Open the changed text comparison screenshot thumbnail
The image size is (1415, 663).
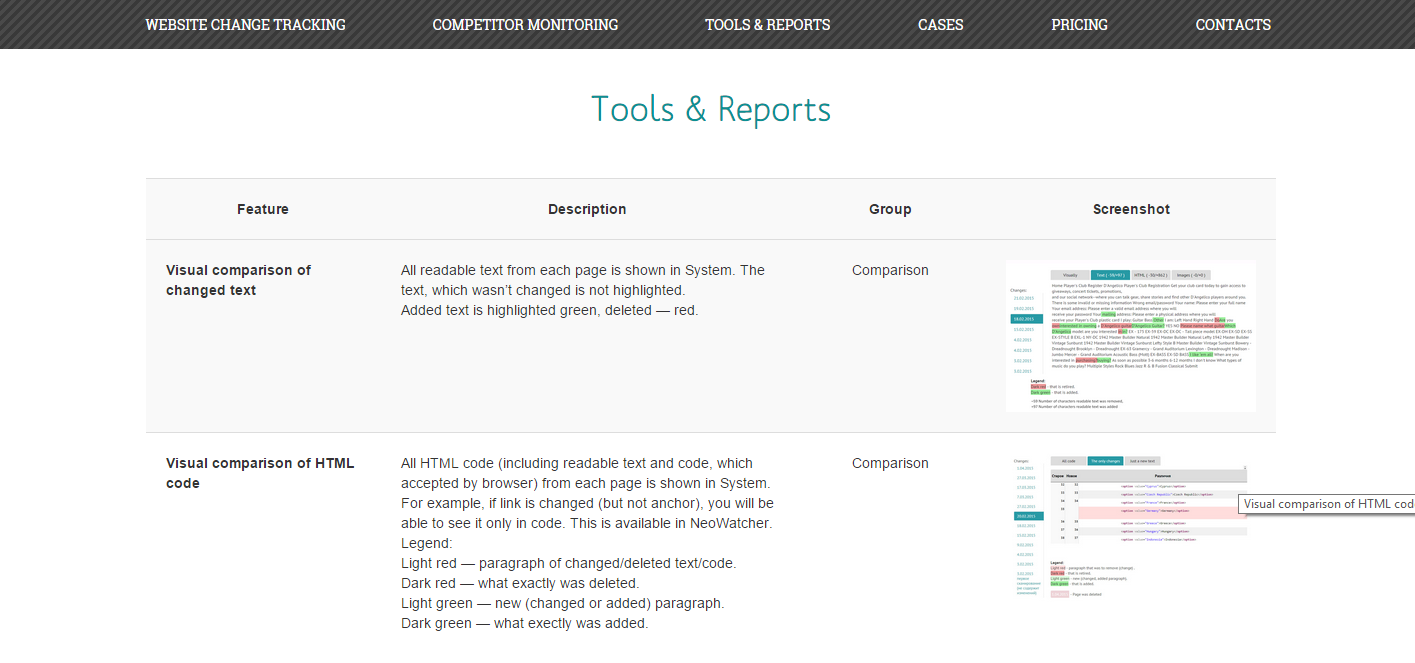pos(1130,336)
